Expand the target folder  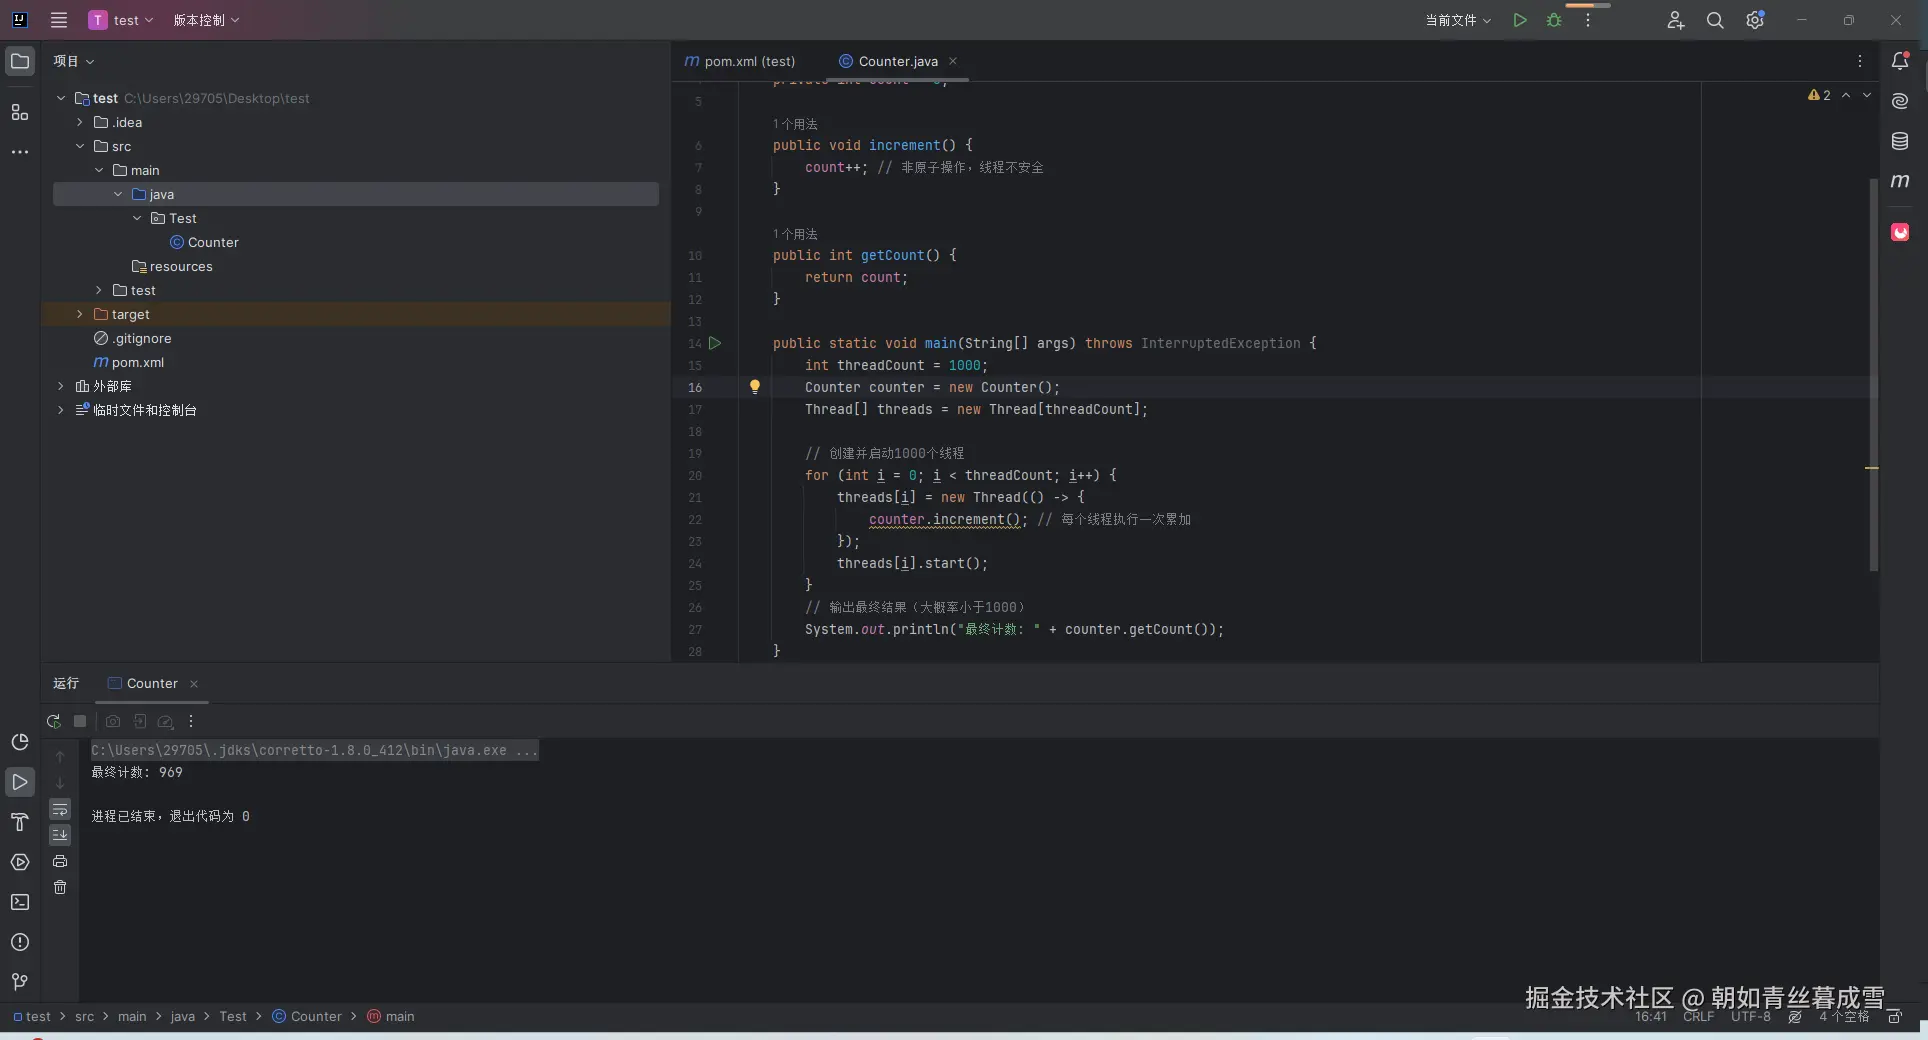point(80,314)
